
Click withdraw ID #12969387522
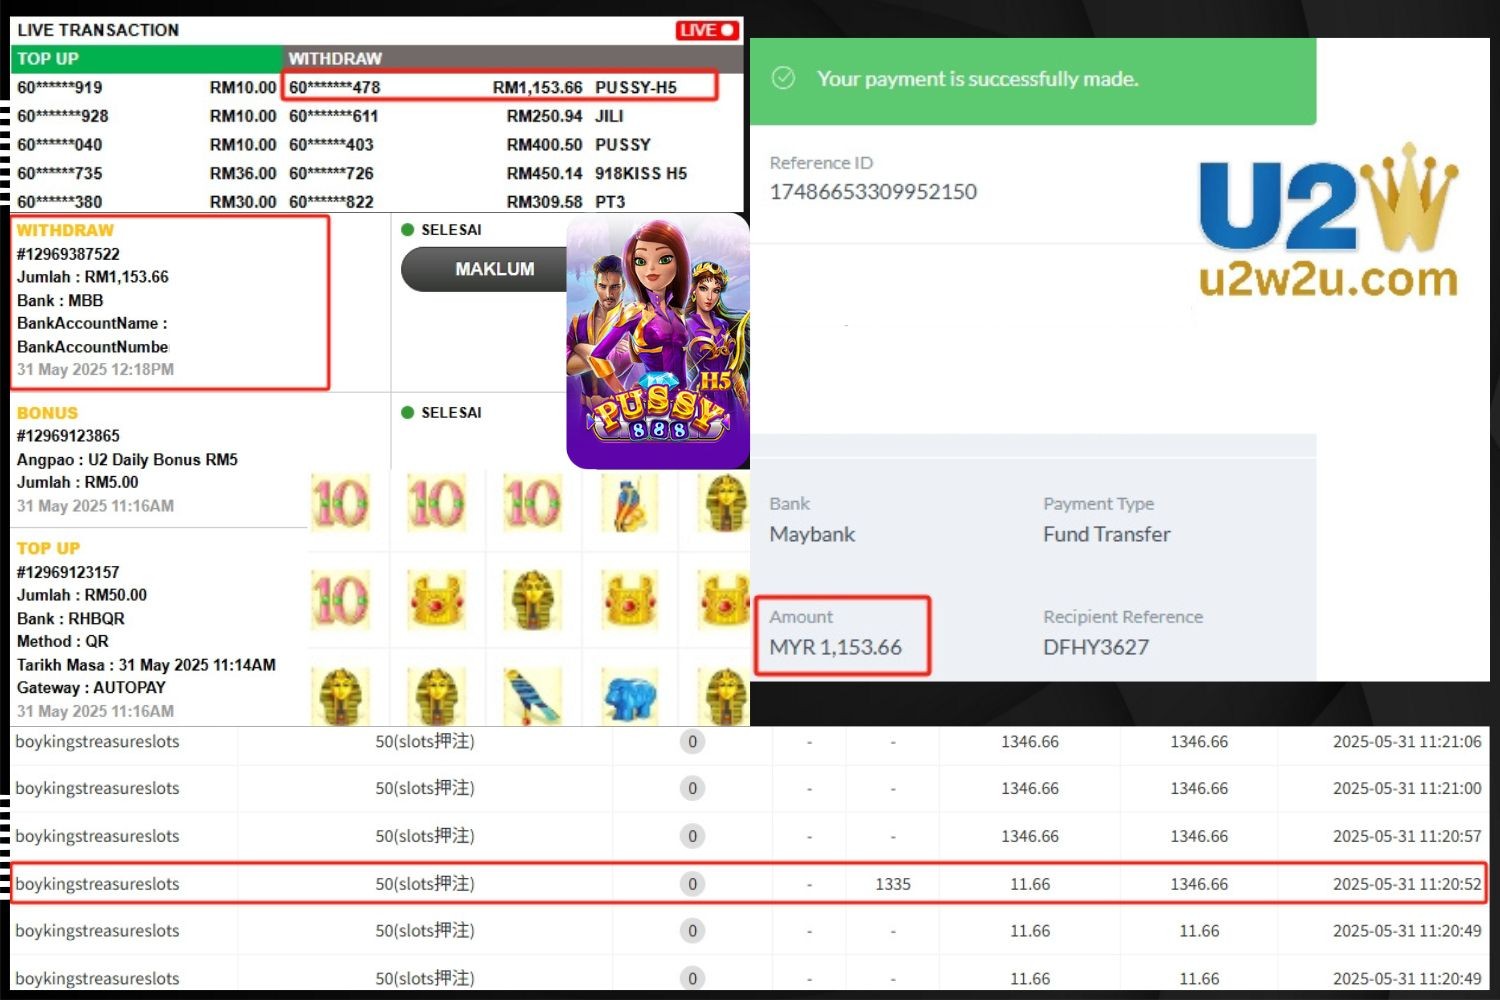pos(68,254)
